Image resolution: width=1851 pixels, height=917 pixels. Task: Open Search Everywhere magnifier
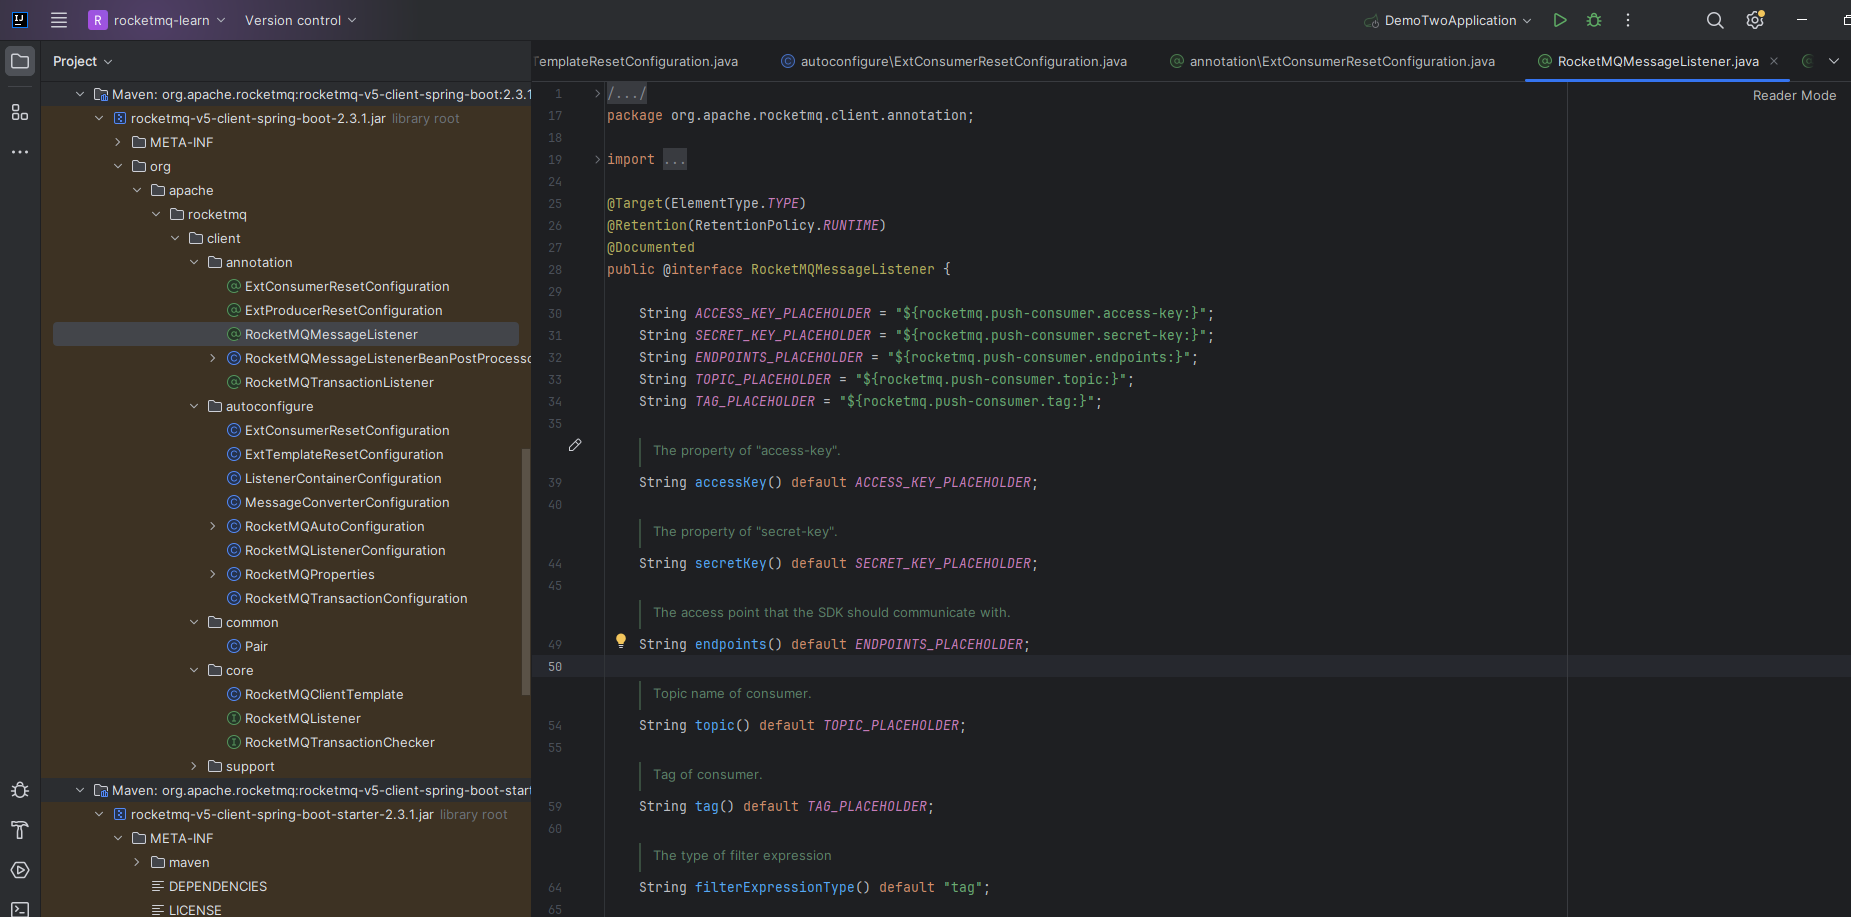(x=1715, y=20)
